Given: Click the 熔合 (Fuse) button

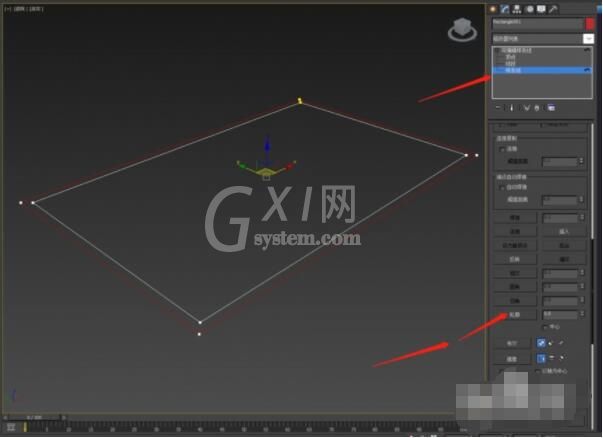Looking at the screenshot, I should click(x=564, y=245).
